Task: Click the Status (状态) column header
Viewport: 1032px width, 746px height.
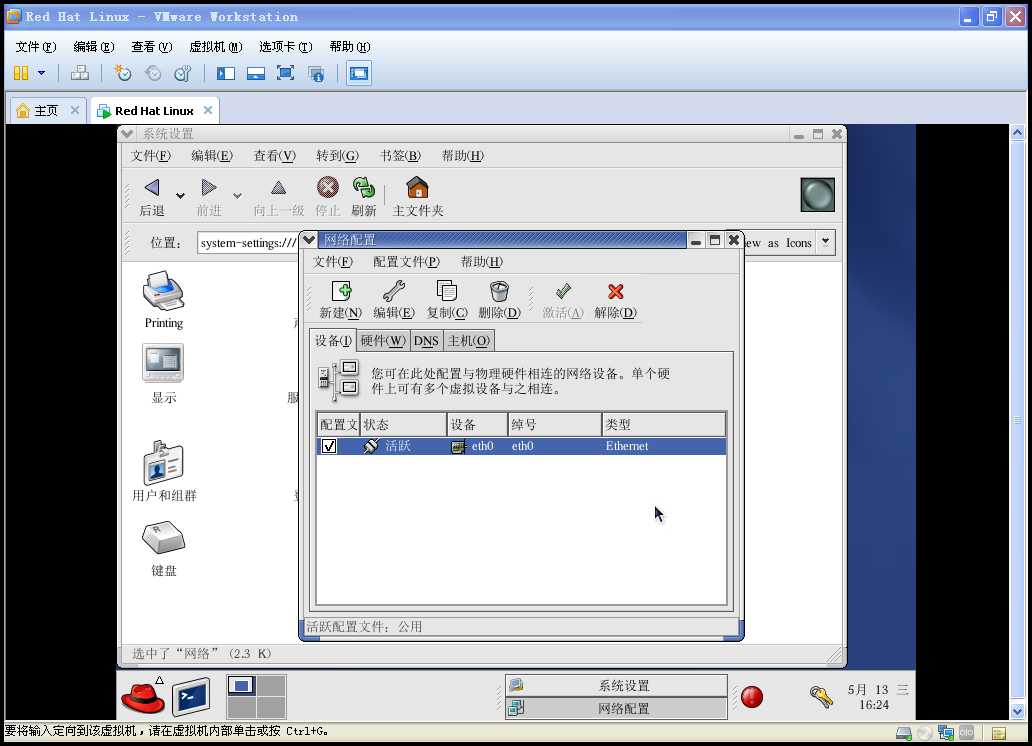Action: coord(403,425)
